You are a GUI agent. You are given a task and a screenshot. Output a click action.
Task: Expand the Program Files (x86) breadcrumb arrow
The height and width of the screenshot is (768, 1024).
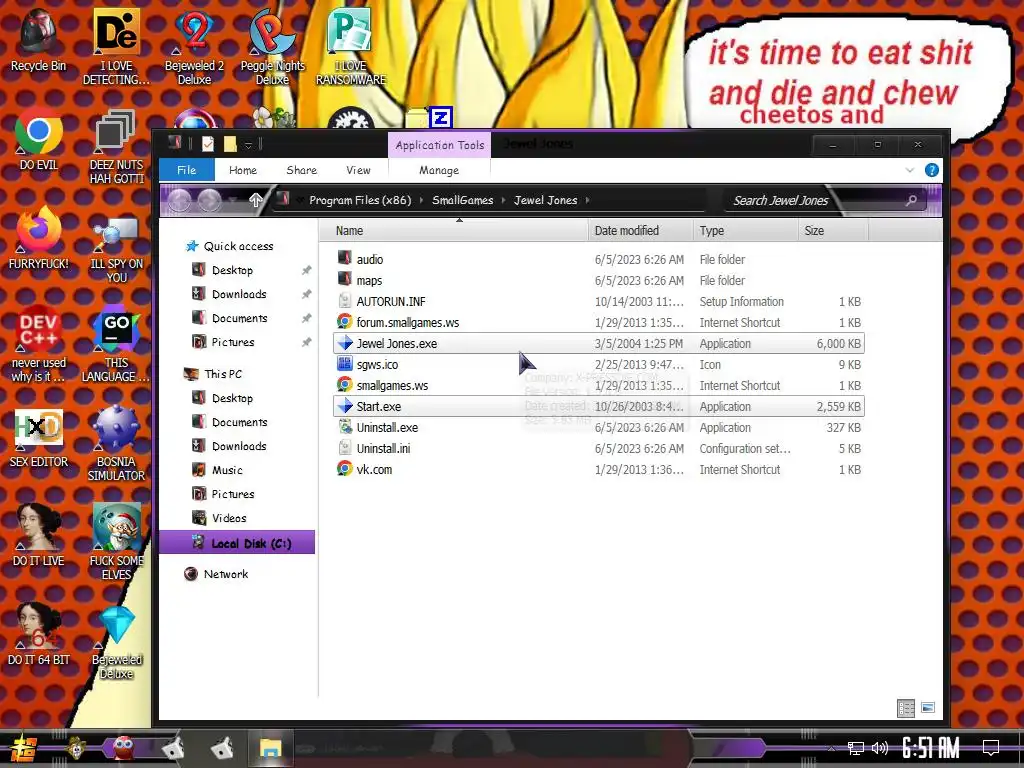point(421,200)
